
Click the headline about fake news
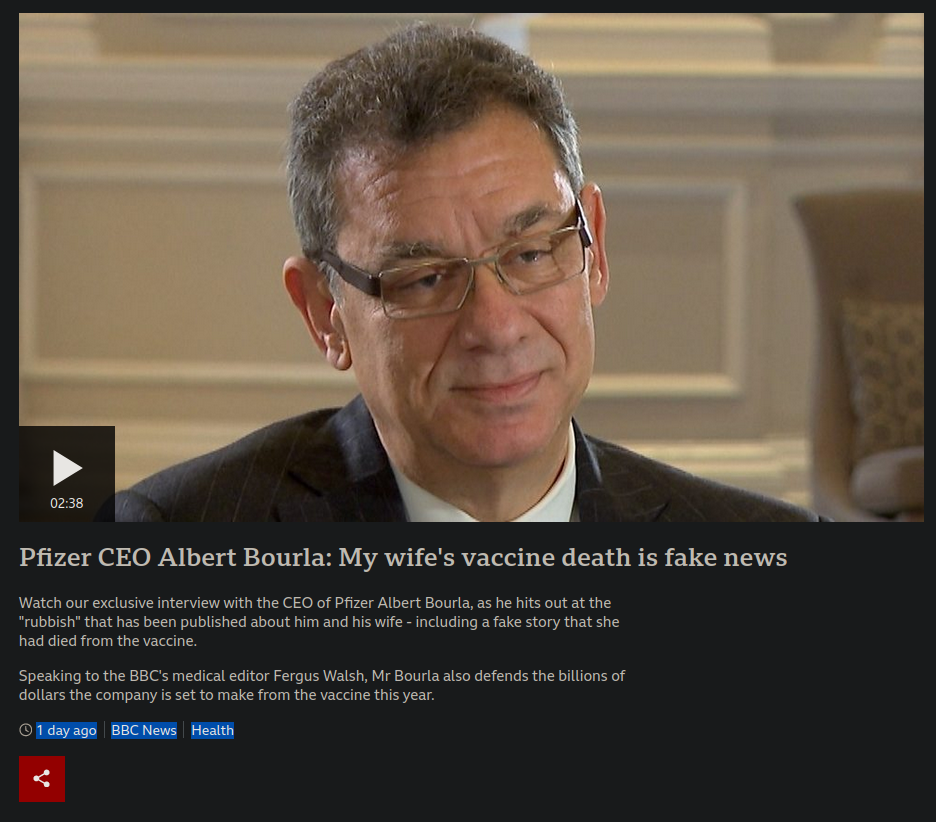coord(403,558)
